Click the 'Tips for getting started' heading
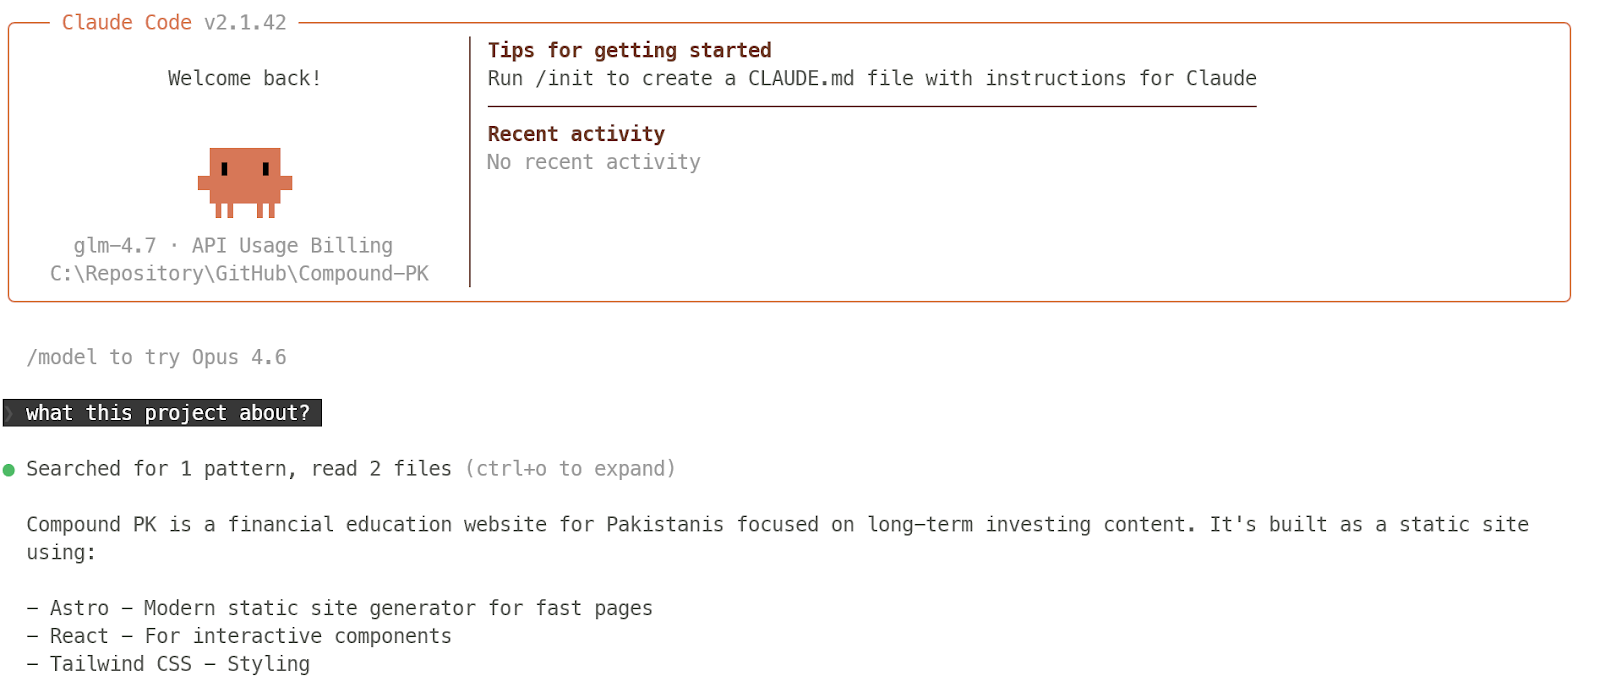 pos(629,50)
